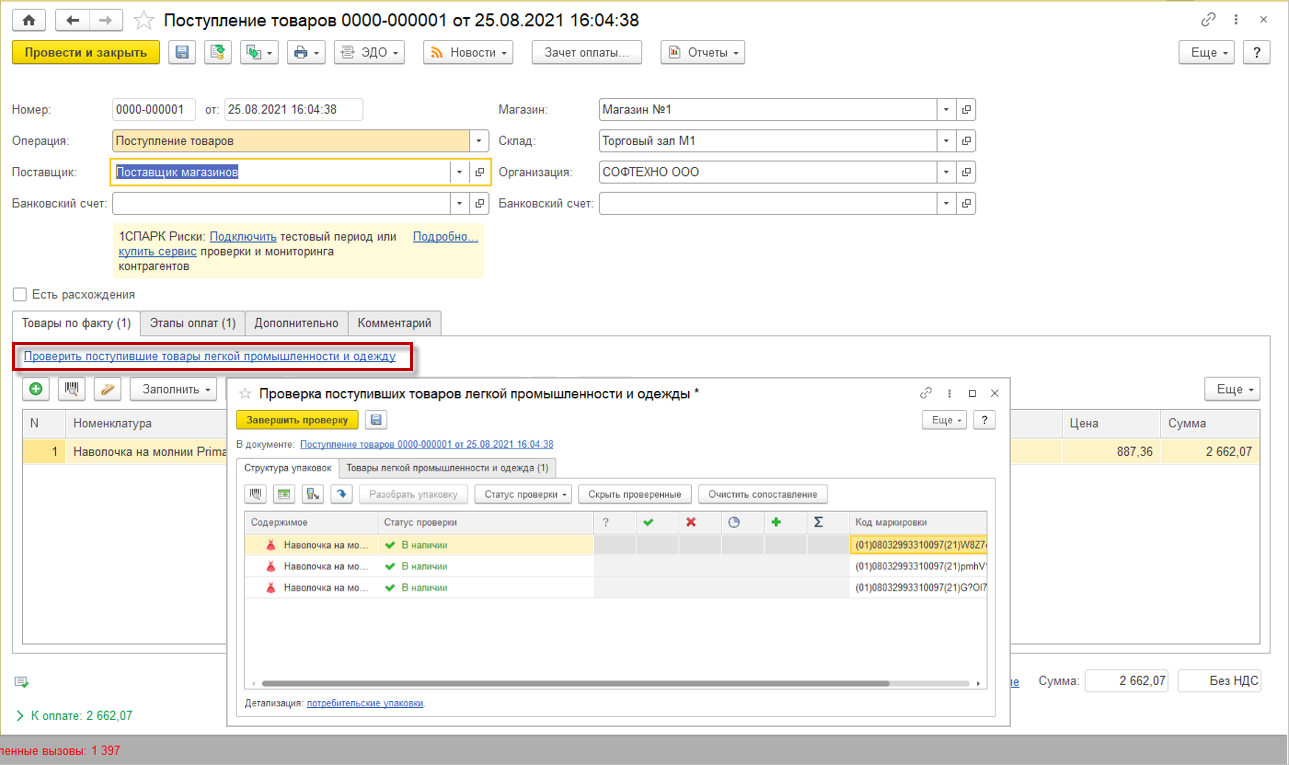Click the data terminal load icon
1289x765 pixels.
click(314, 494)
